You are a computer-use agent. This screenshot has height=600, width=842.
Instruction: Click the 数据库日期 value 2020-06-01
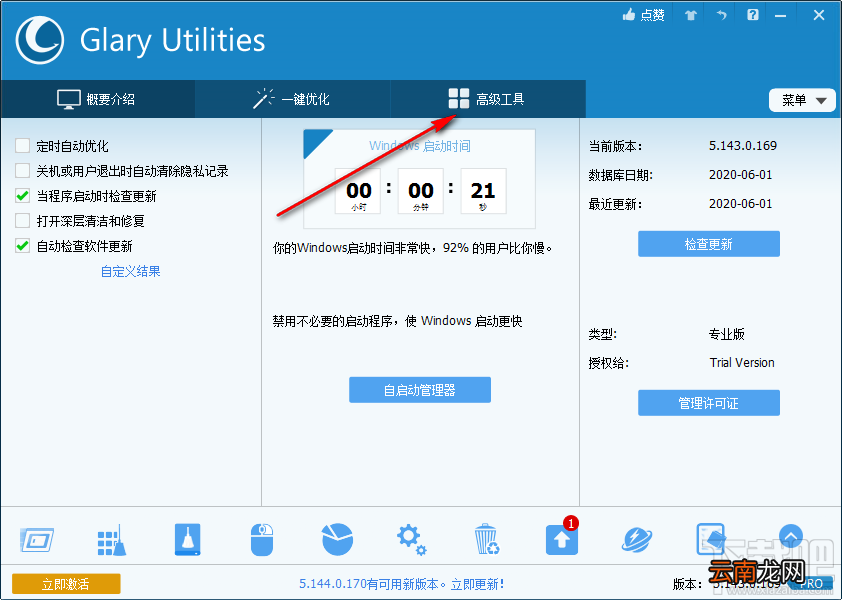741,175
